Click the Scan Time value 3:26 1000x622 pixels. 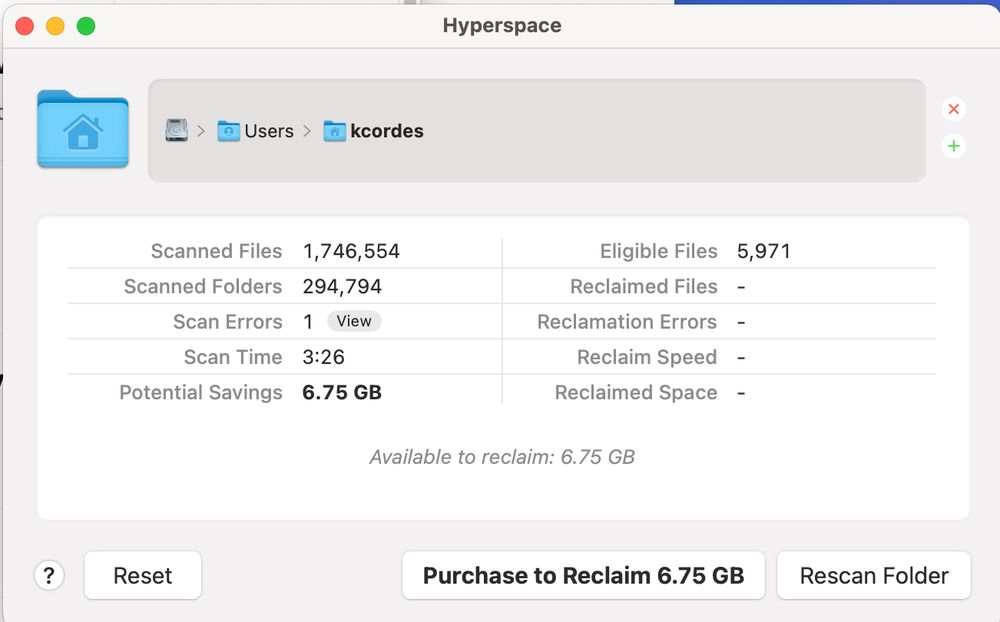[323, 357]
